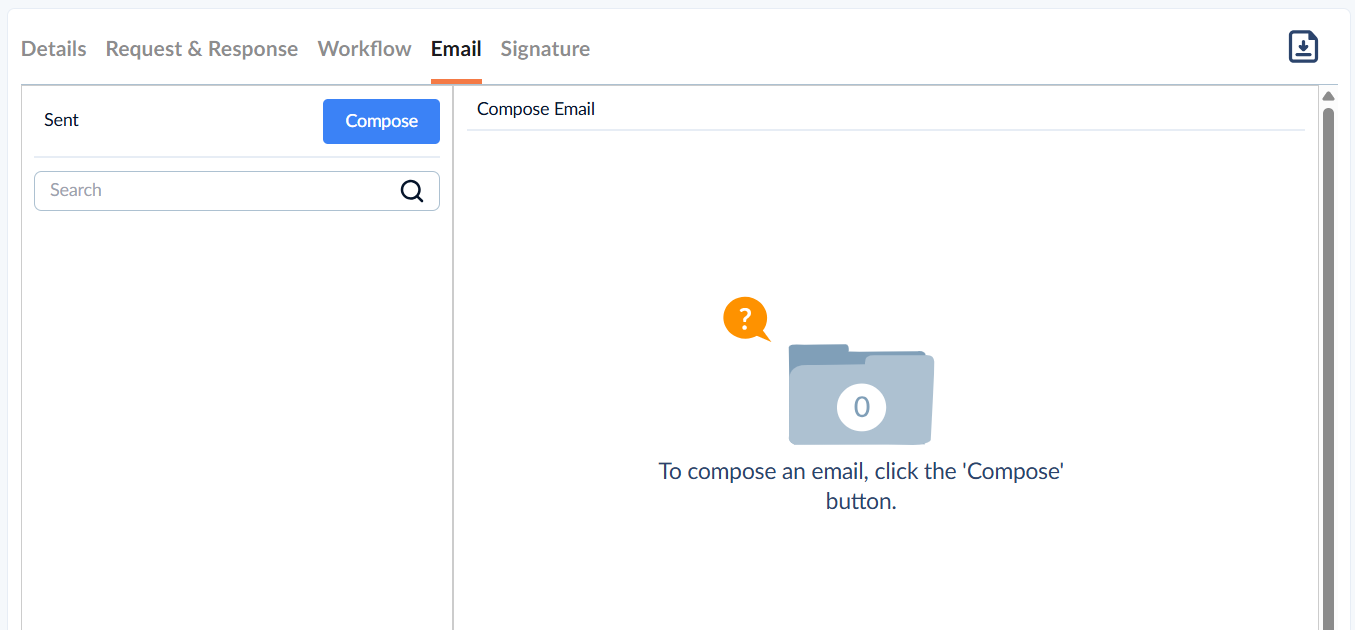Click the Compose Email pane heading
The width and height of the screenshot is (1355, 630).
pos(536,109)
